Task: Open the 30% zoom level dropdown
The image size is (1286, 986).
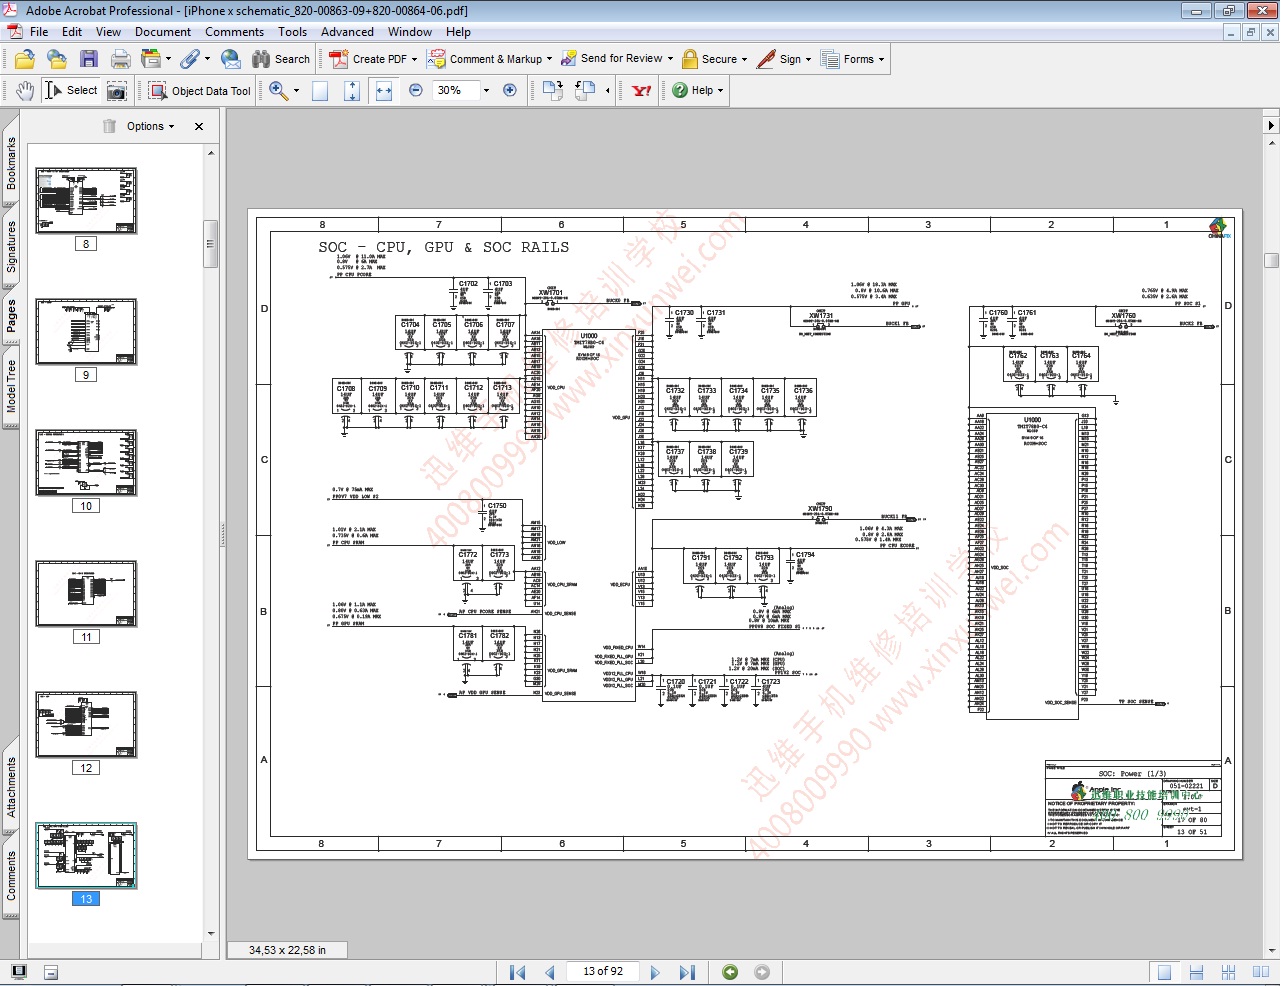Action: 487,91
